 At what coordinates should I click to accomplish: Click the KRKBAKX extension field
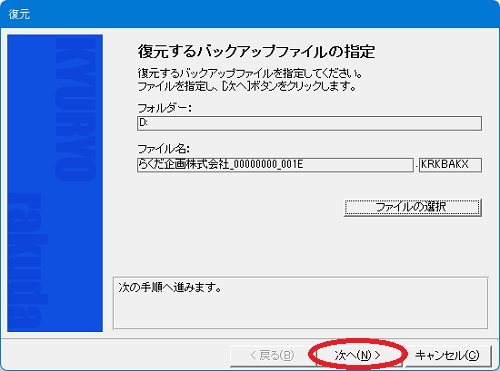[x=450, y=165]
